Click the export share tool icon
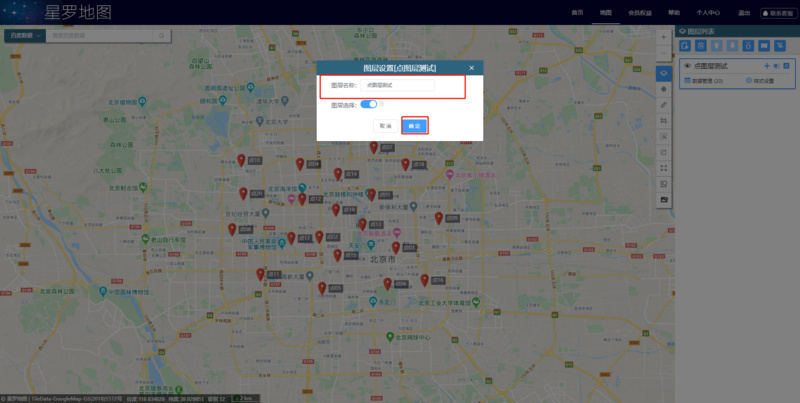The width and height of the screenshot is (800, 403). pos(664,152)
